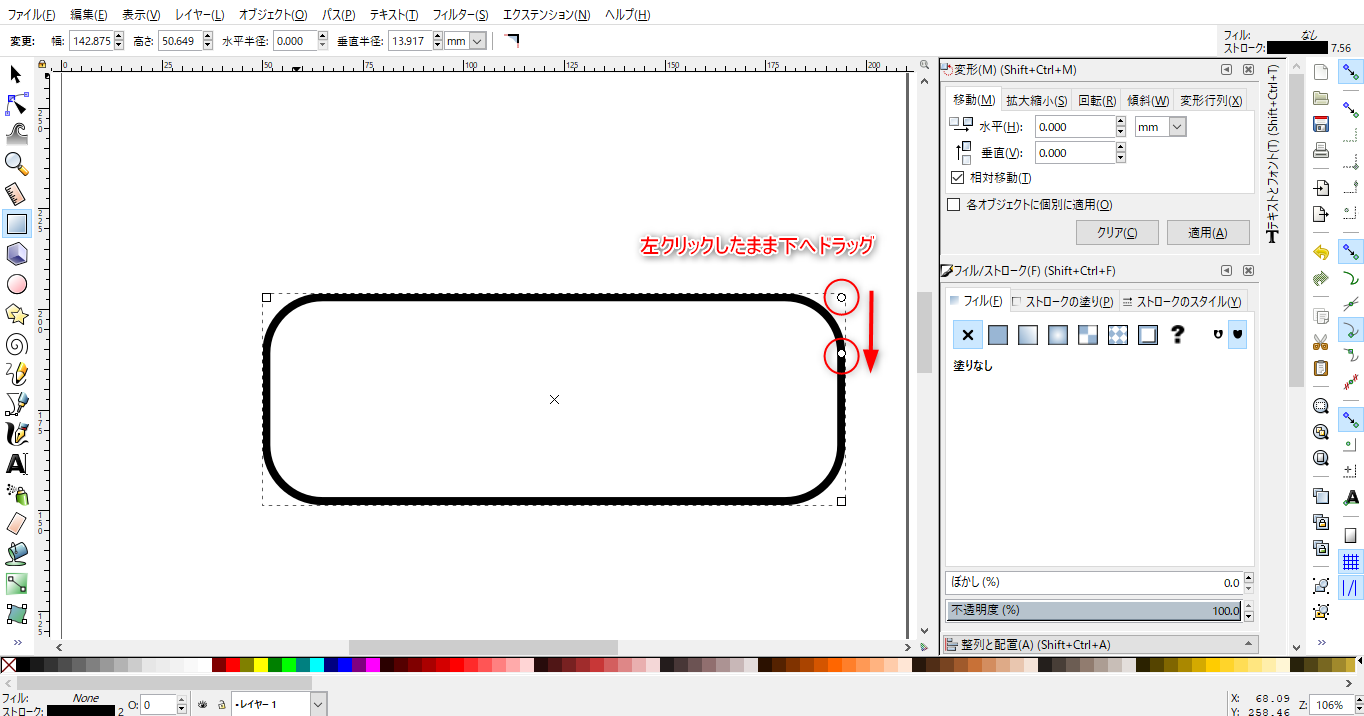Screen dimensions: 1364x716
Task: Select the Paint bucket tool
Action: coord(16,553)
